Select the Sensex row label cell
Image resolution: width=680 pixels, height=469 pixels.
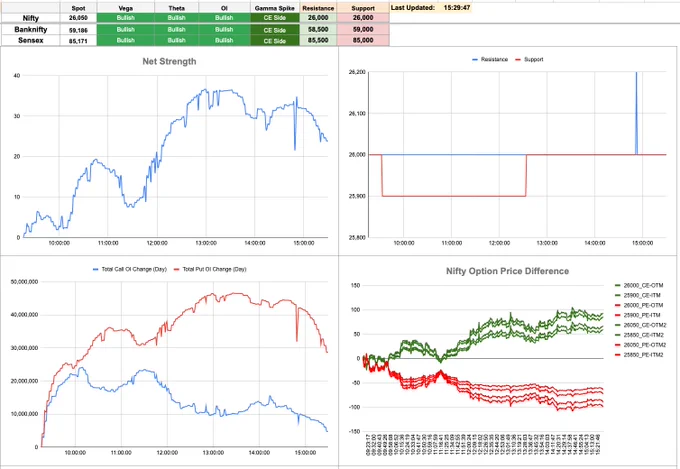[30, 40]
